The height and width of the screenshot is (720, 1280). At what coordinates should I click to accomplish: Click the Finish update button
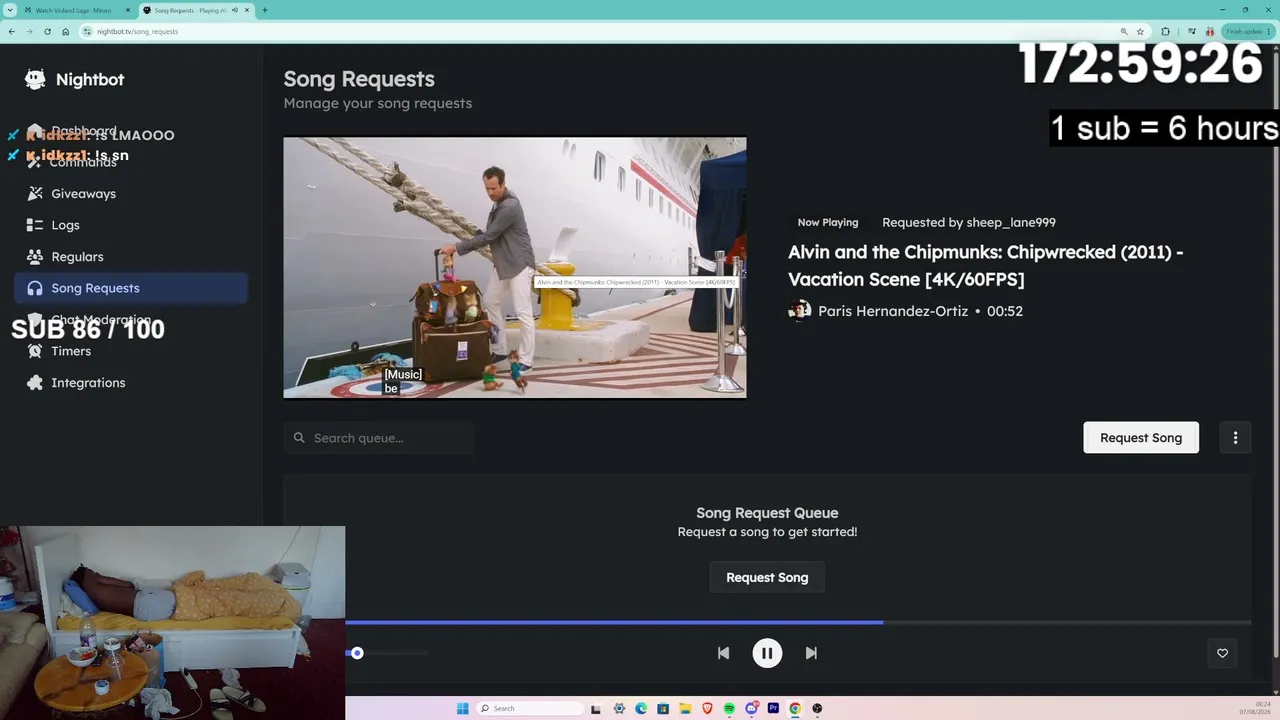[1247, 31]
